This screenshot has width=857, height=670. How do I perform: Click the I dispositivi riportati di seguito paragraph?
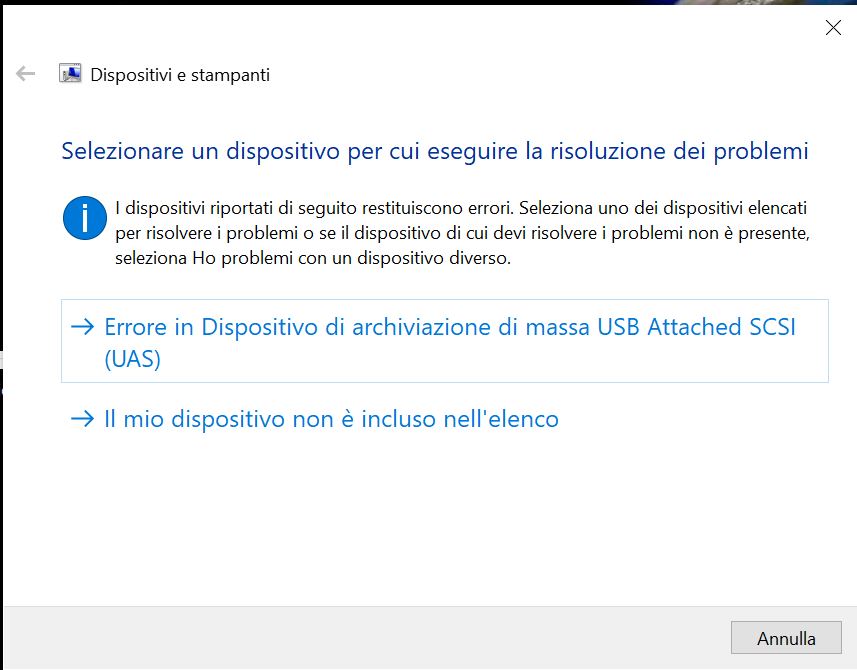click(x=462, y=233)
